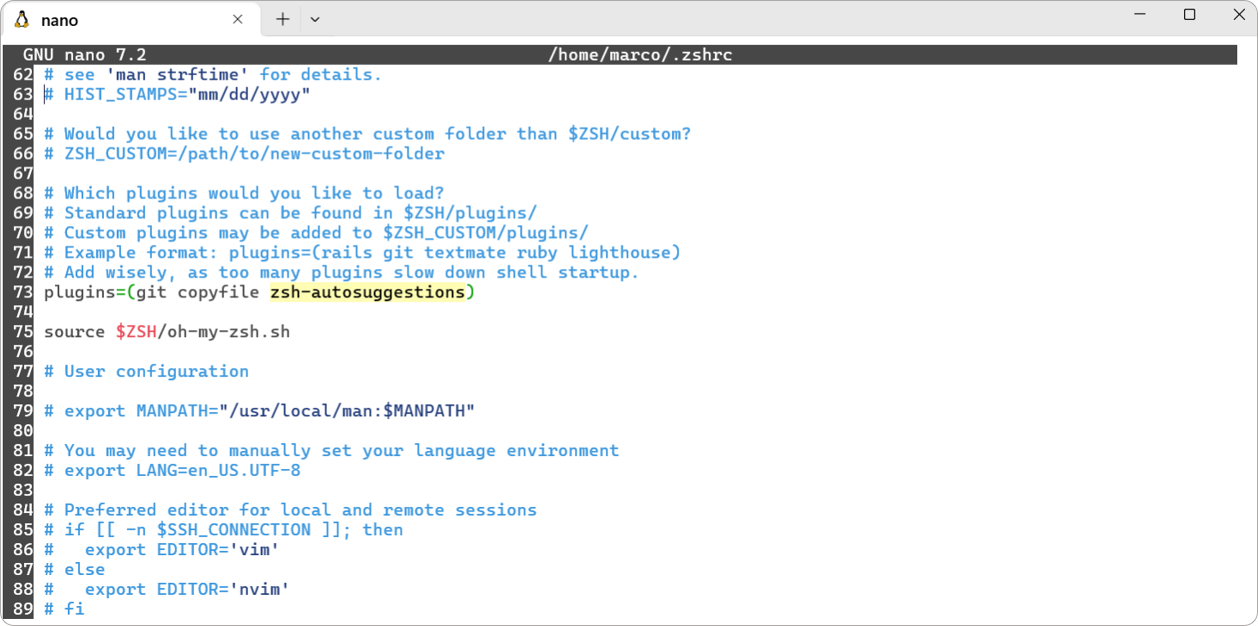Open a new terminal tab with plus button

click(283, 19)
